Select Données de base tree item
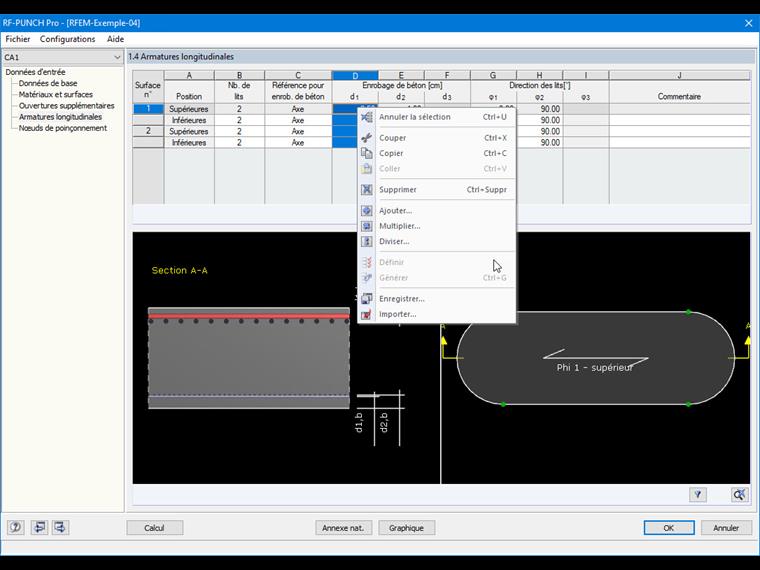 click(48, 83)
